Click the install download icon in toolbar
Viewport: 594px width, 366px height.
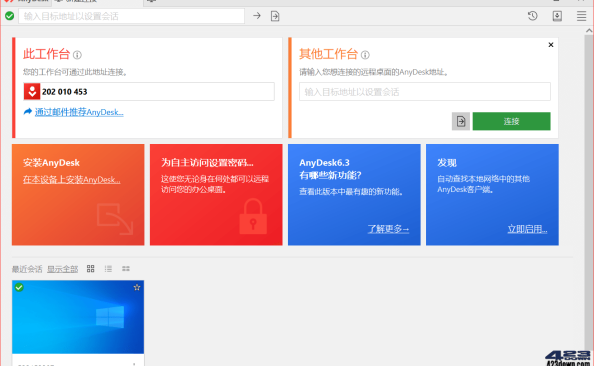click(557, 16)
